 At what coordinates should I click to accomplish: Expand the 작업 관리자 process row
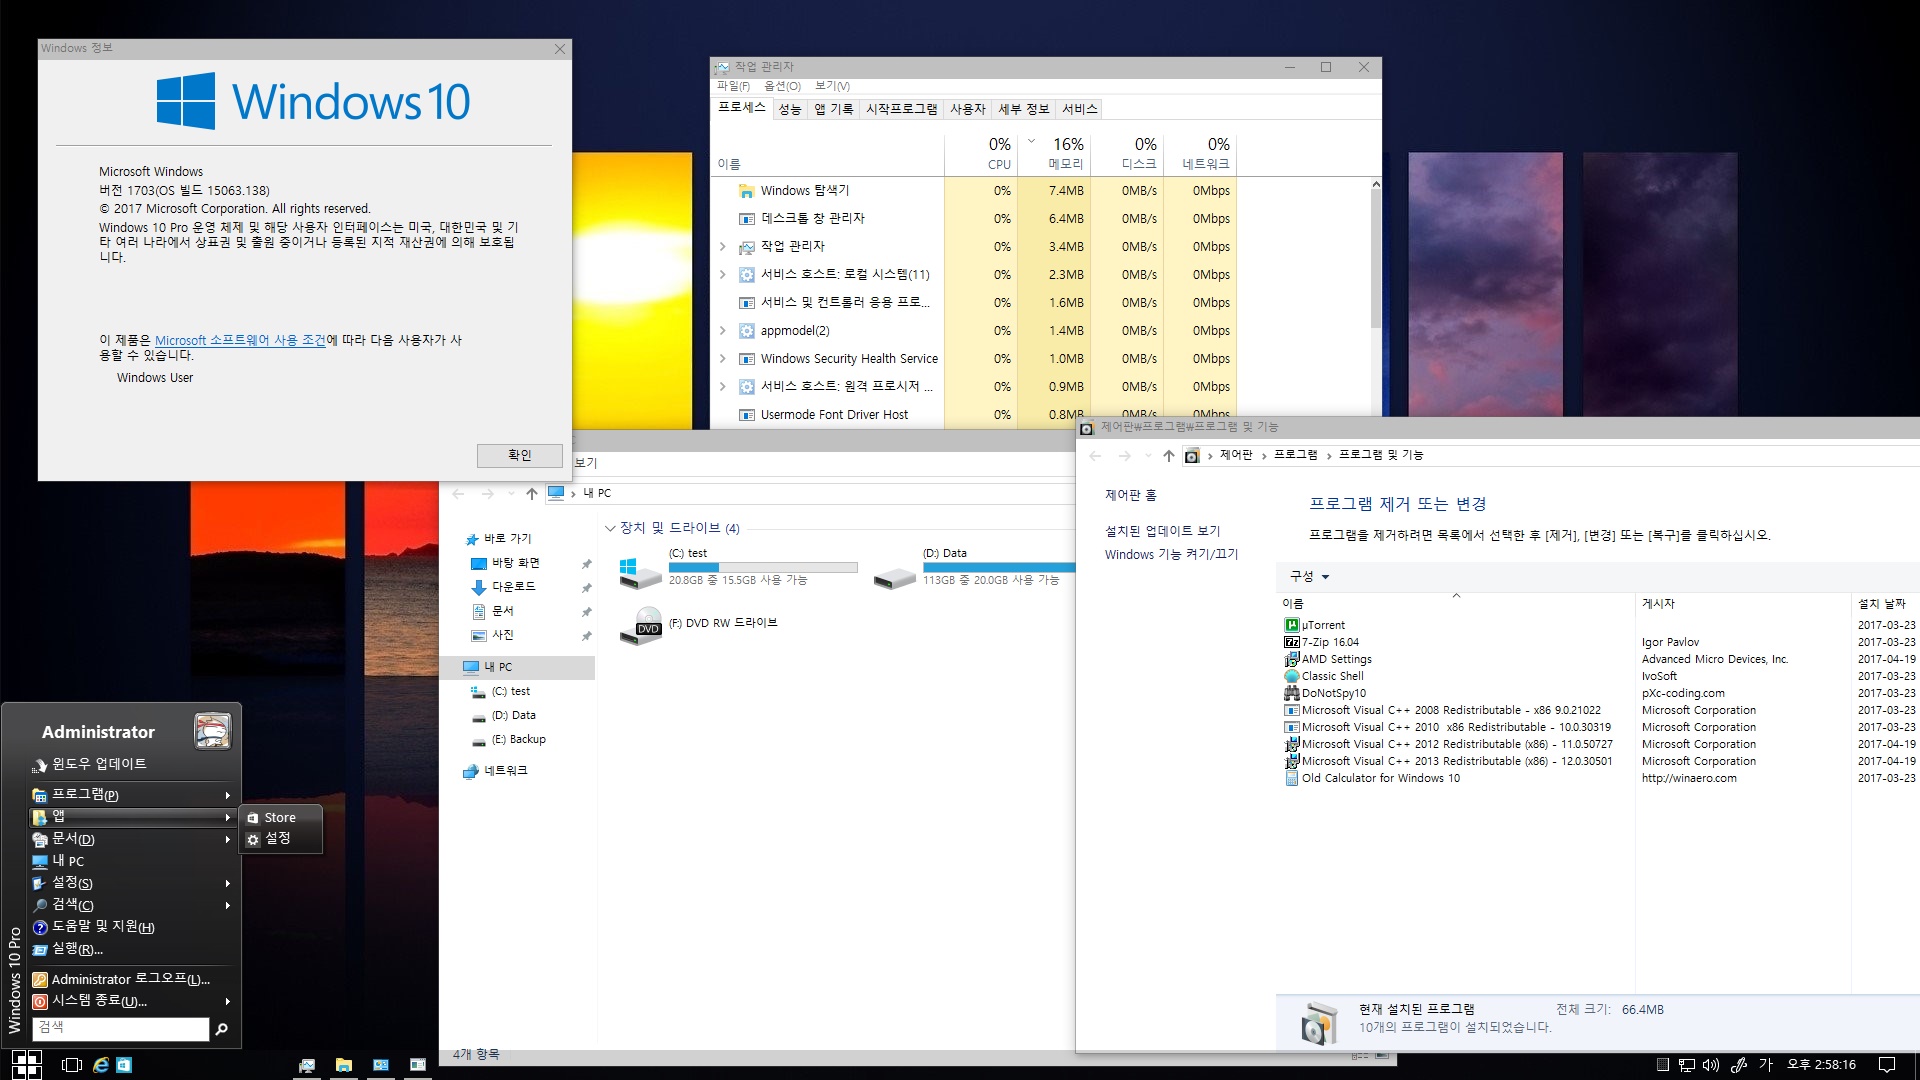[x=723, y=246]
